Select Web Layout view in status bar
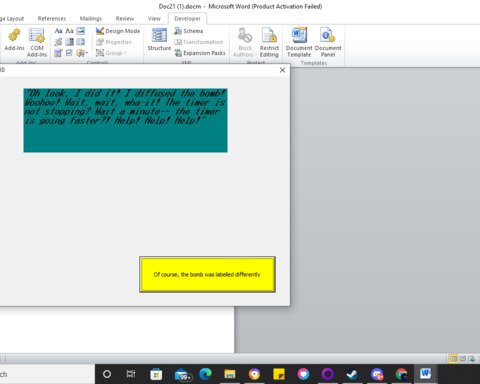 click(471, 359)
